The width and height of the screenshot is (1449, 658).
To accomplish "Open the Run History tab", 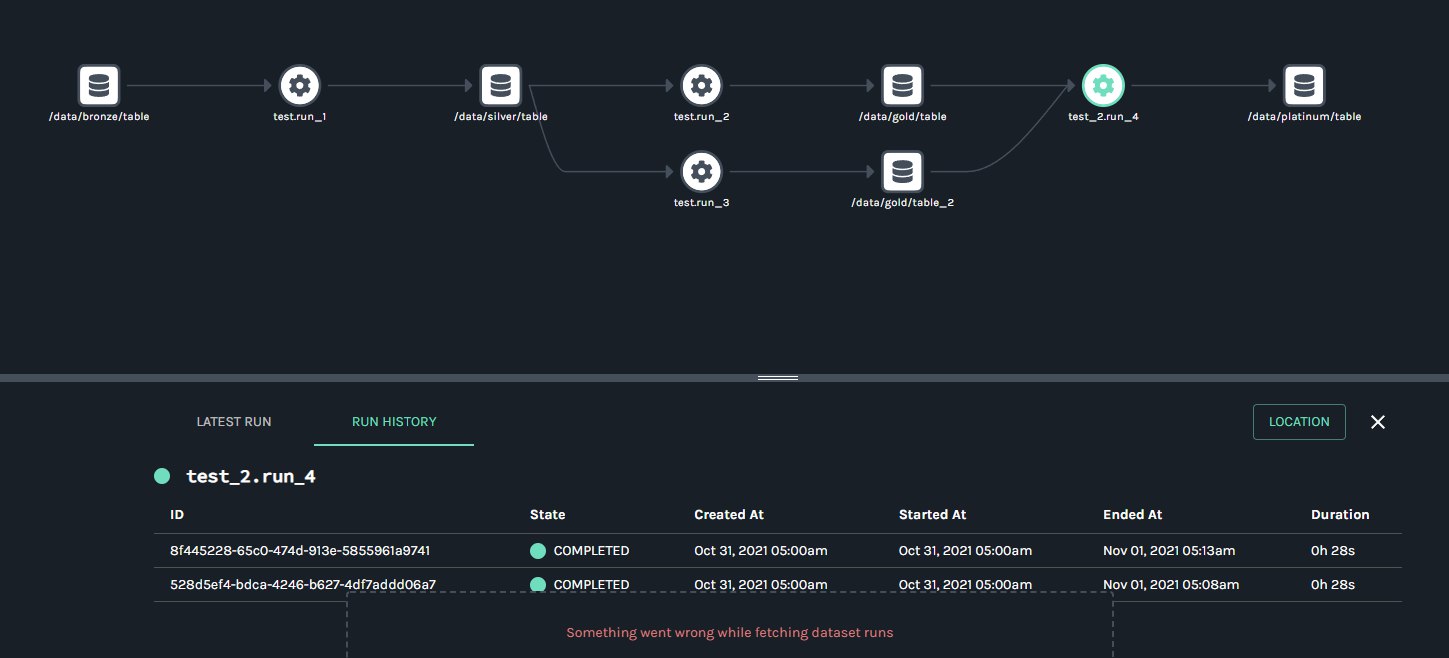I will pos(394,422).
